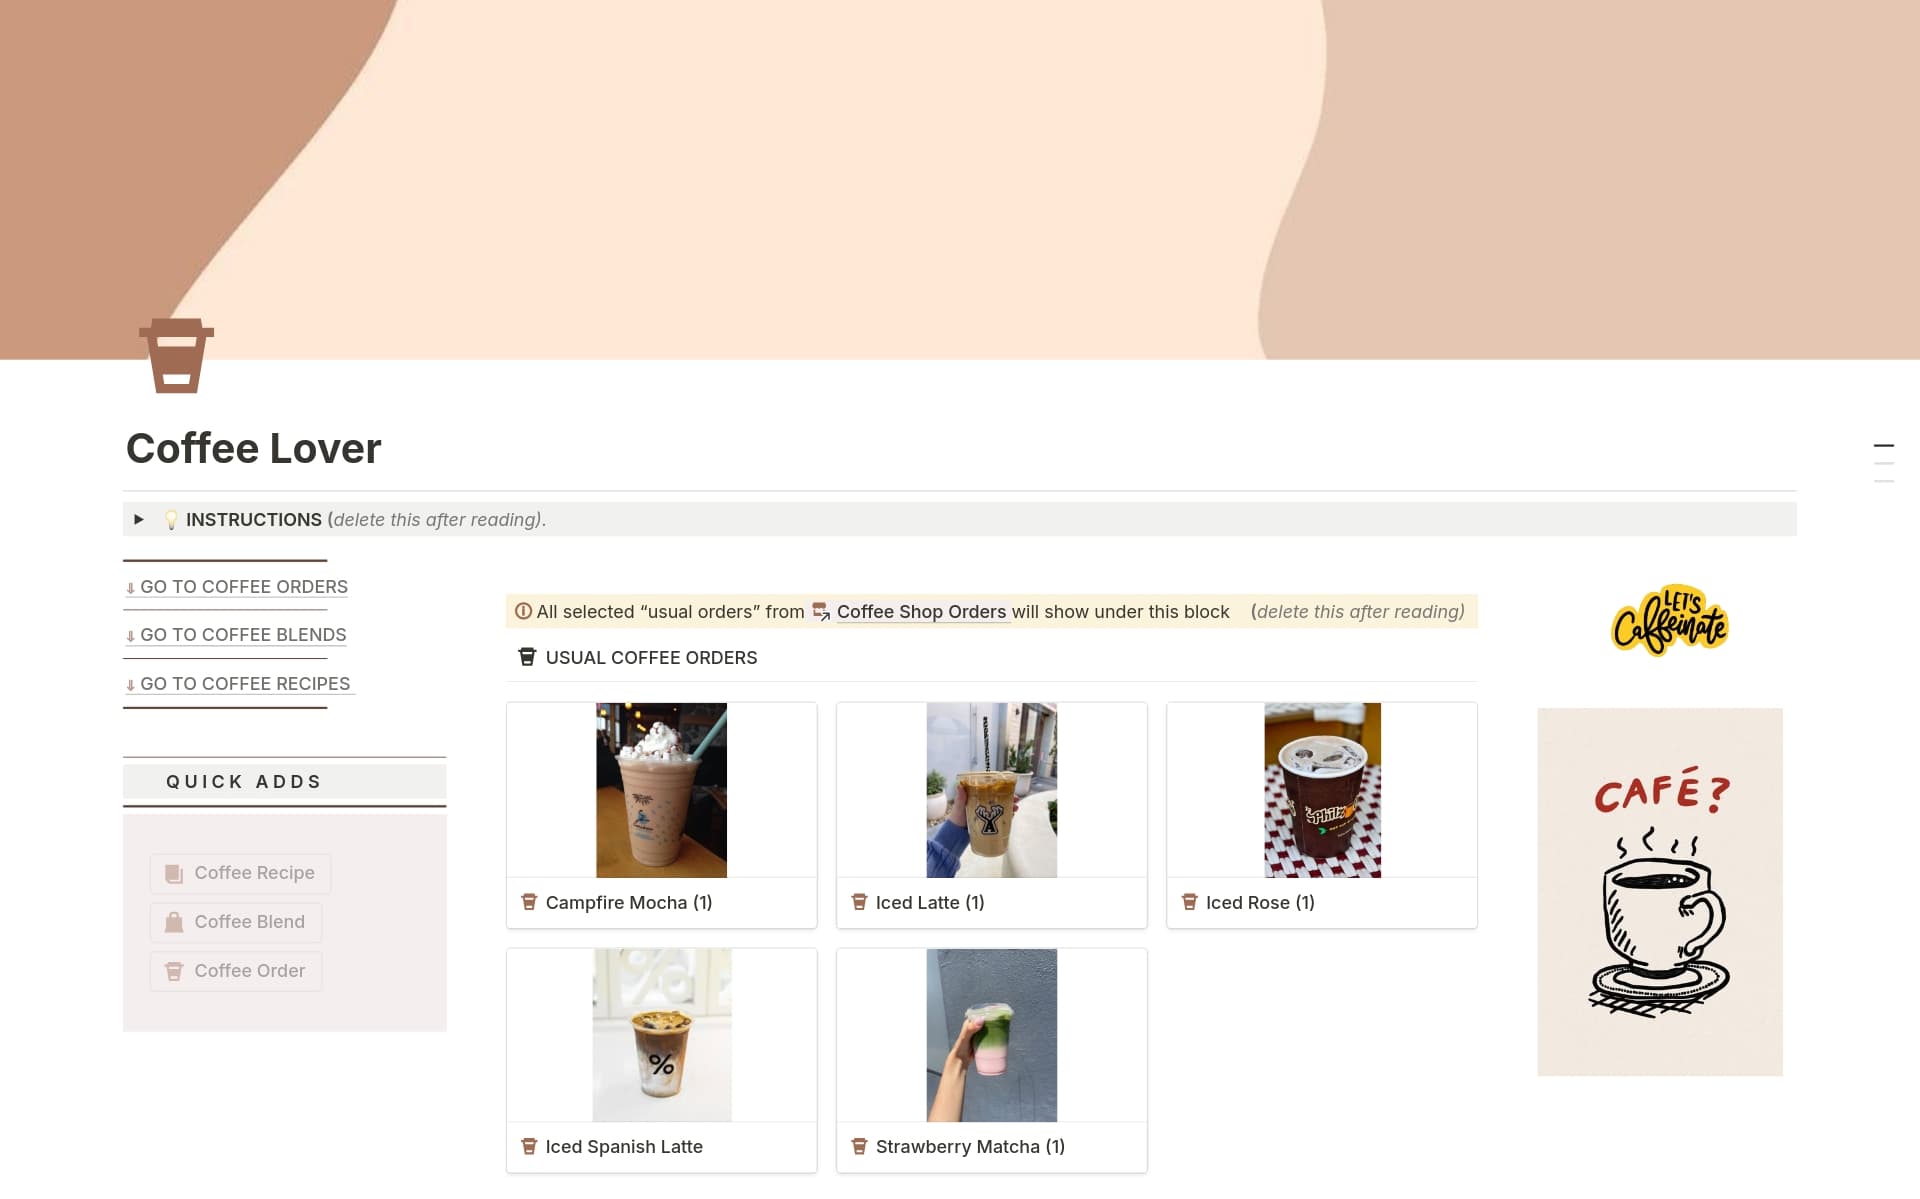The height and width of the screenshot is (1199, 1920).
Task: Open the Strawberry Matcha card image
Action: point(991,1035)
